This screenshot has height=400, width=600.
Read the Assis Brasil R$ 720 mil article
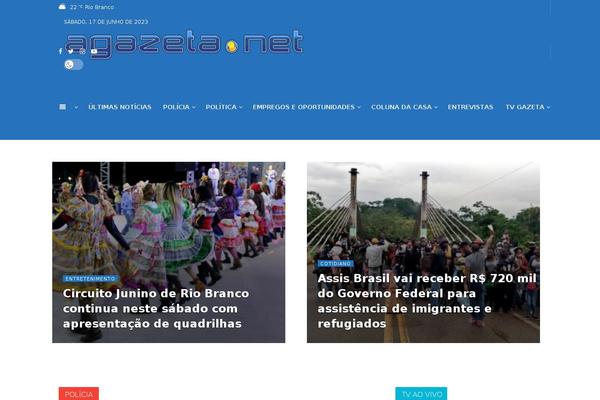pyautogui.click(x=427, y=301)
